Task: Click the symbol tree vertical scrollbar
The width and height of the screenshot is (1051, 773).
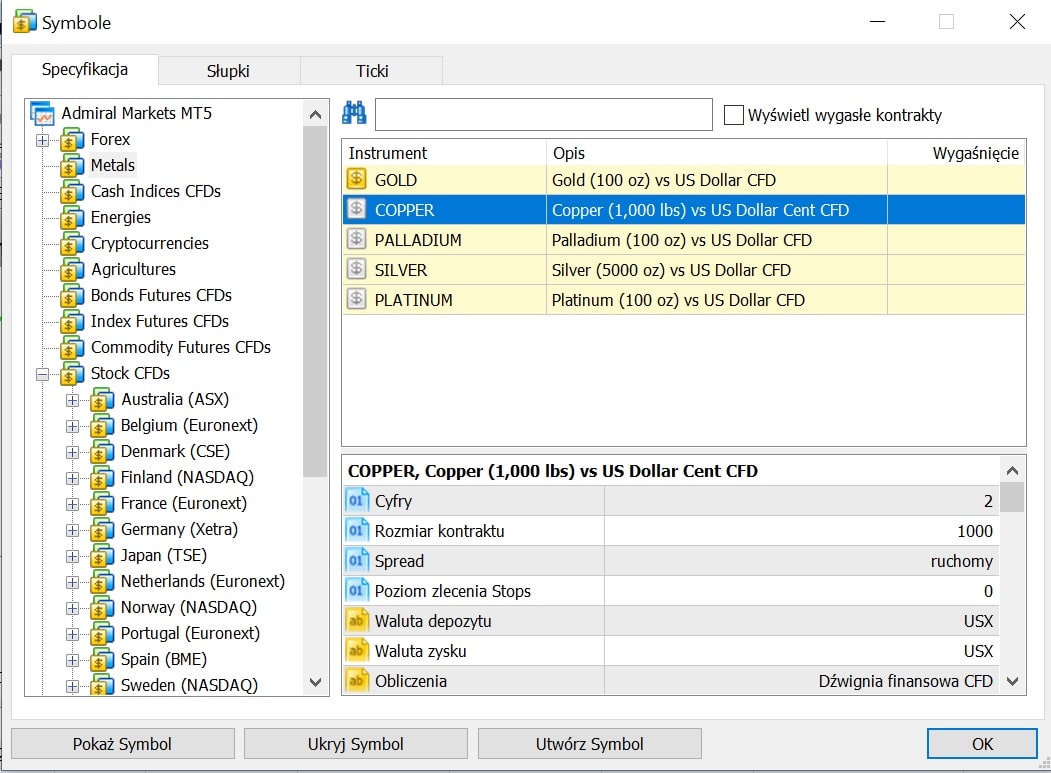Action: point(315,300)
